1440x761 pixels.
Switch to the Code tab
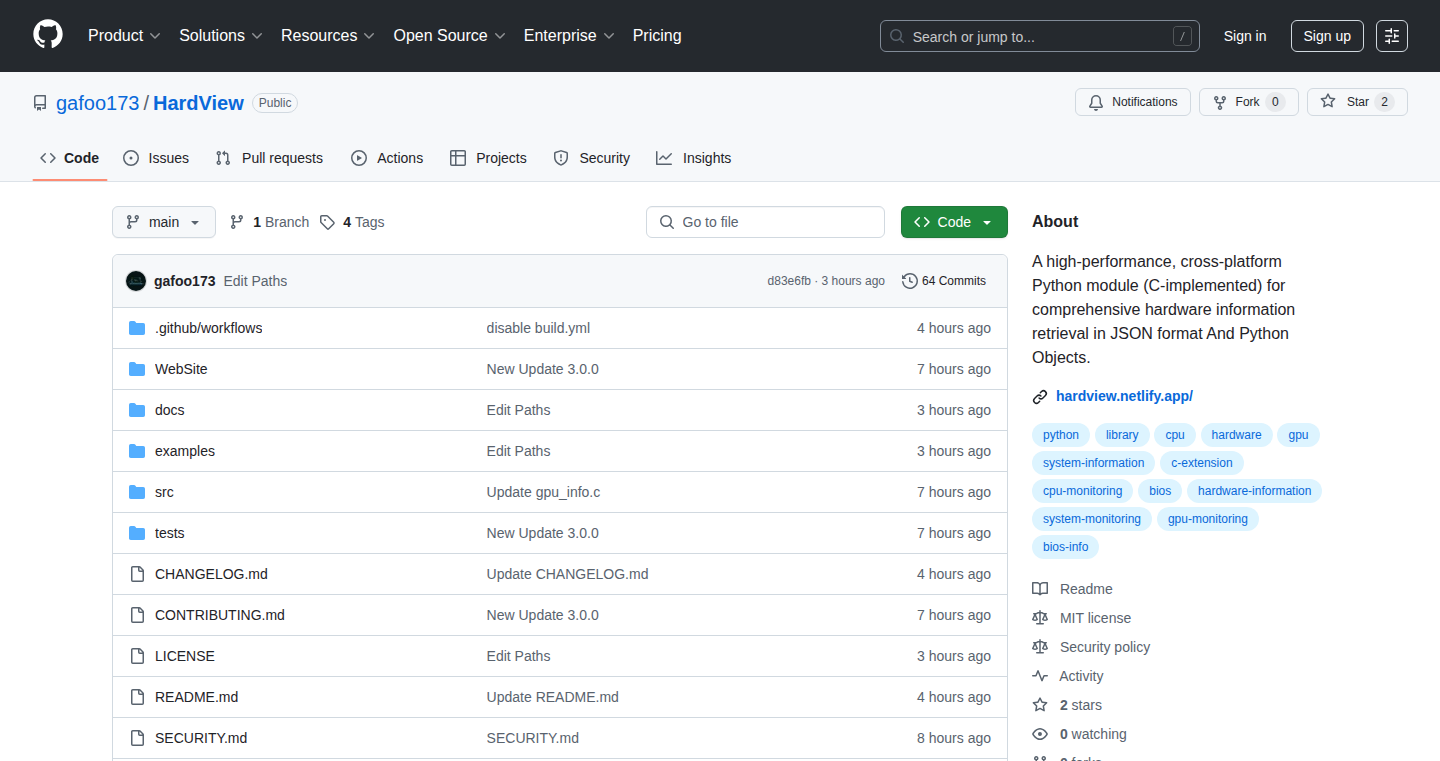pyautogui.click(x=70, y=158)
